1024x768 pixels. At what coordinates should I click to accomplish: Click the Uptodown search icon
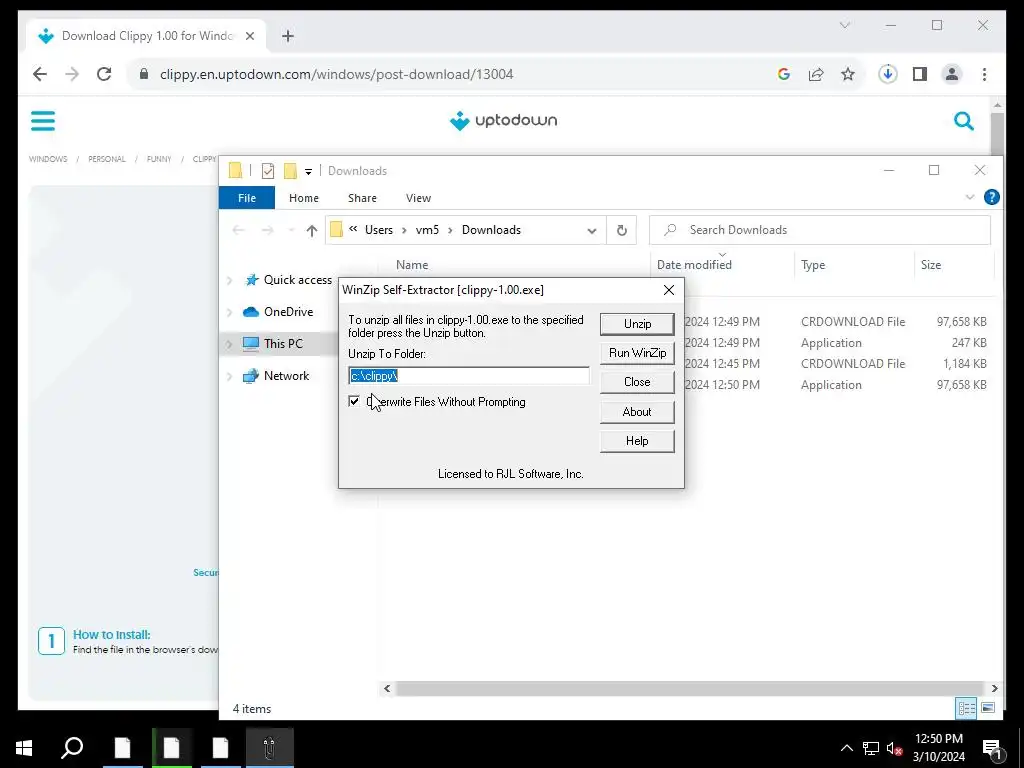(964, 121)
